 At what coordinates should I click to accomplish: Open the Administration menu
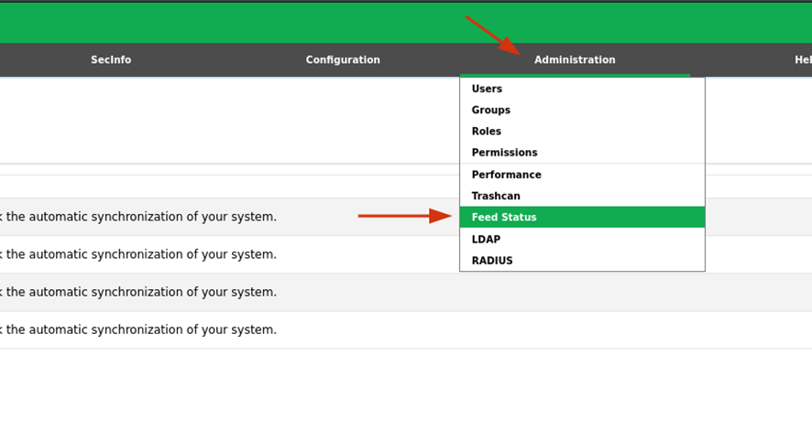point(575,60)
